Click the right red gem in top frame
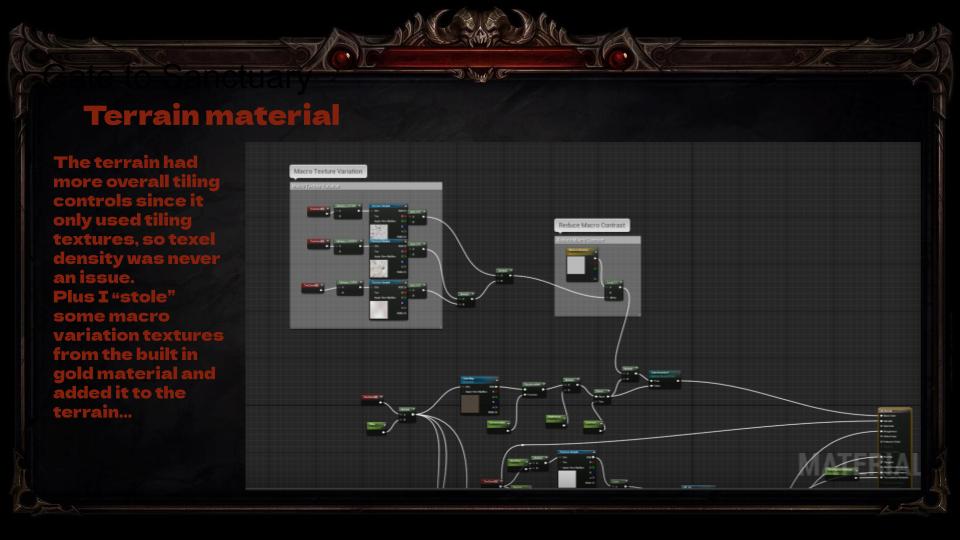Viewport: 960px width, 540px height. pyautogui.click(x=619, y=58)
